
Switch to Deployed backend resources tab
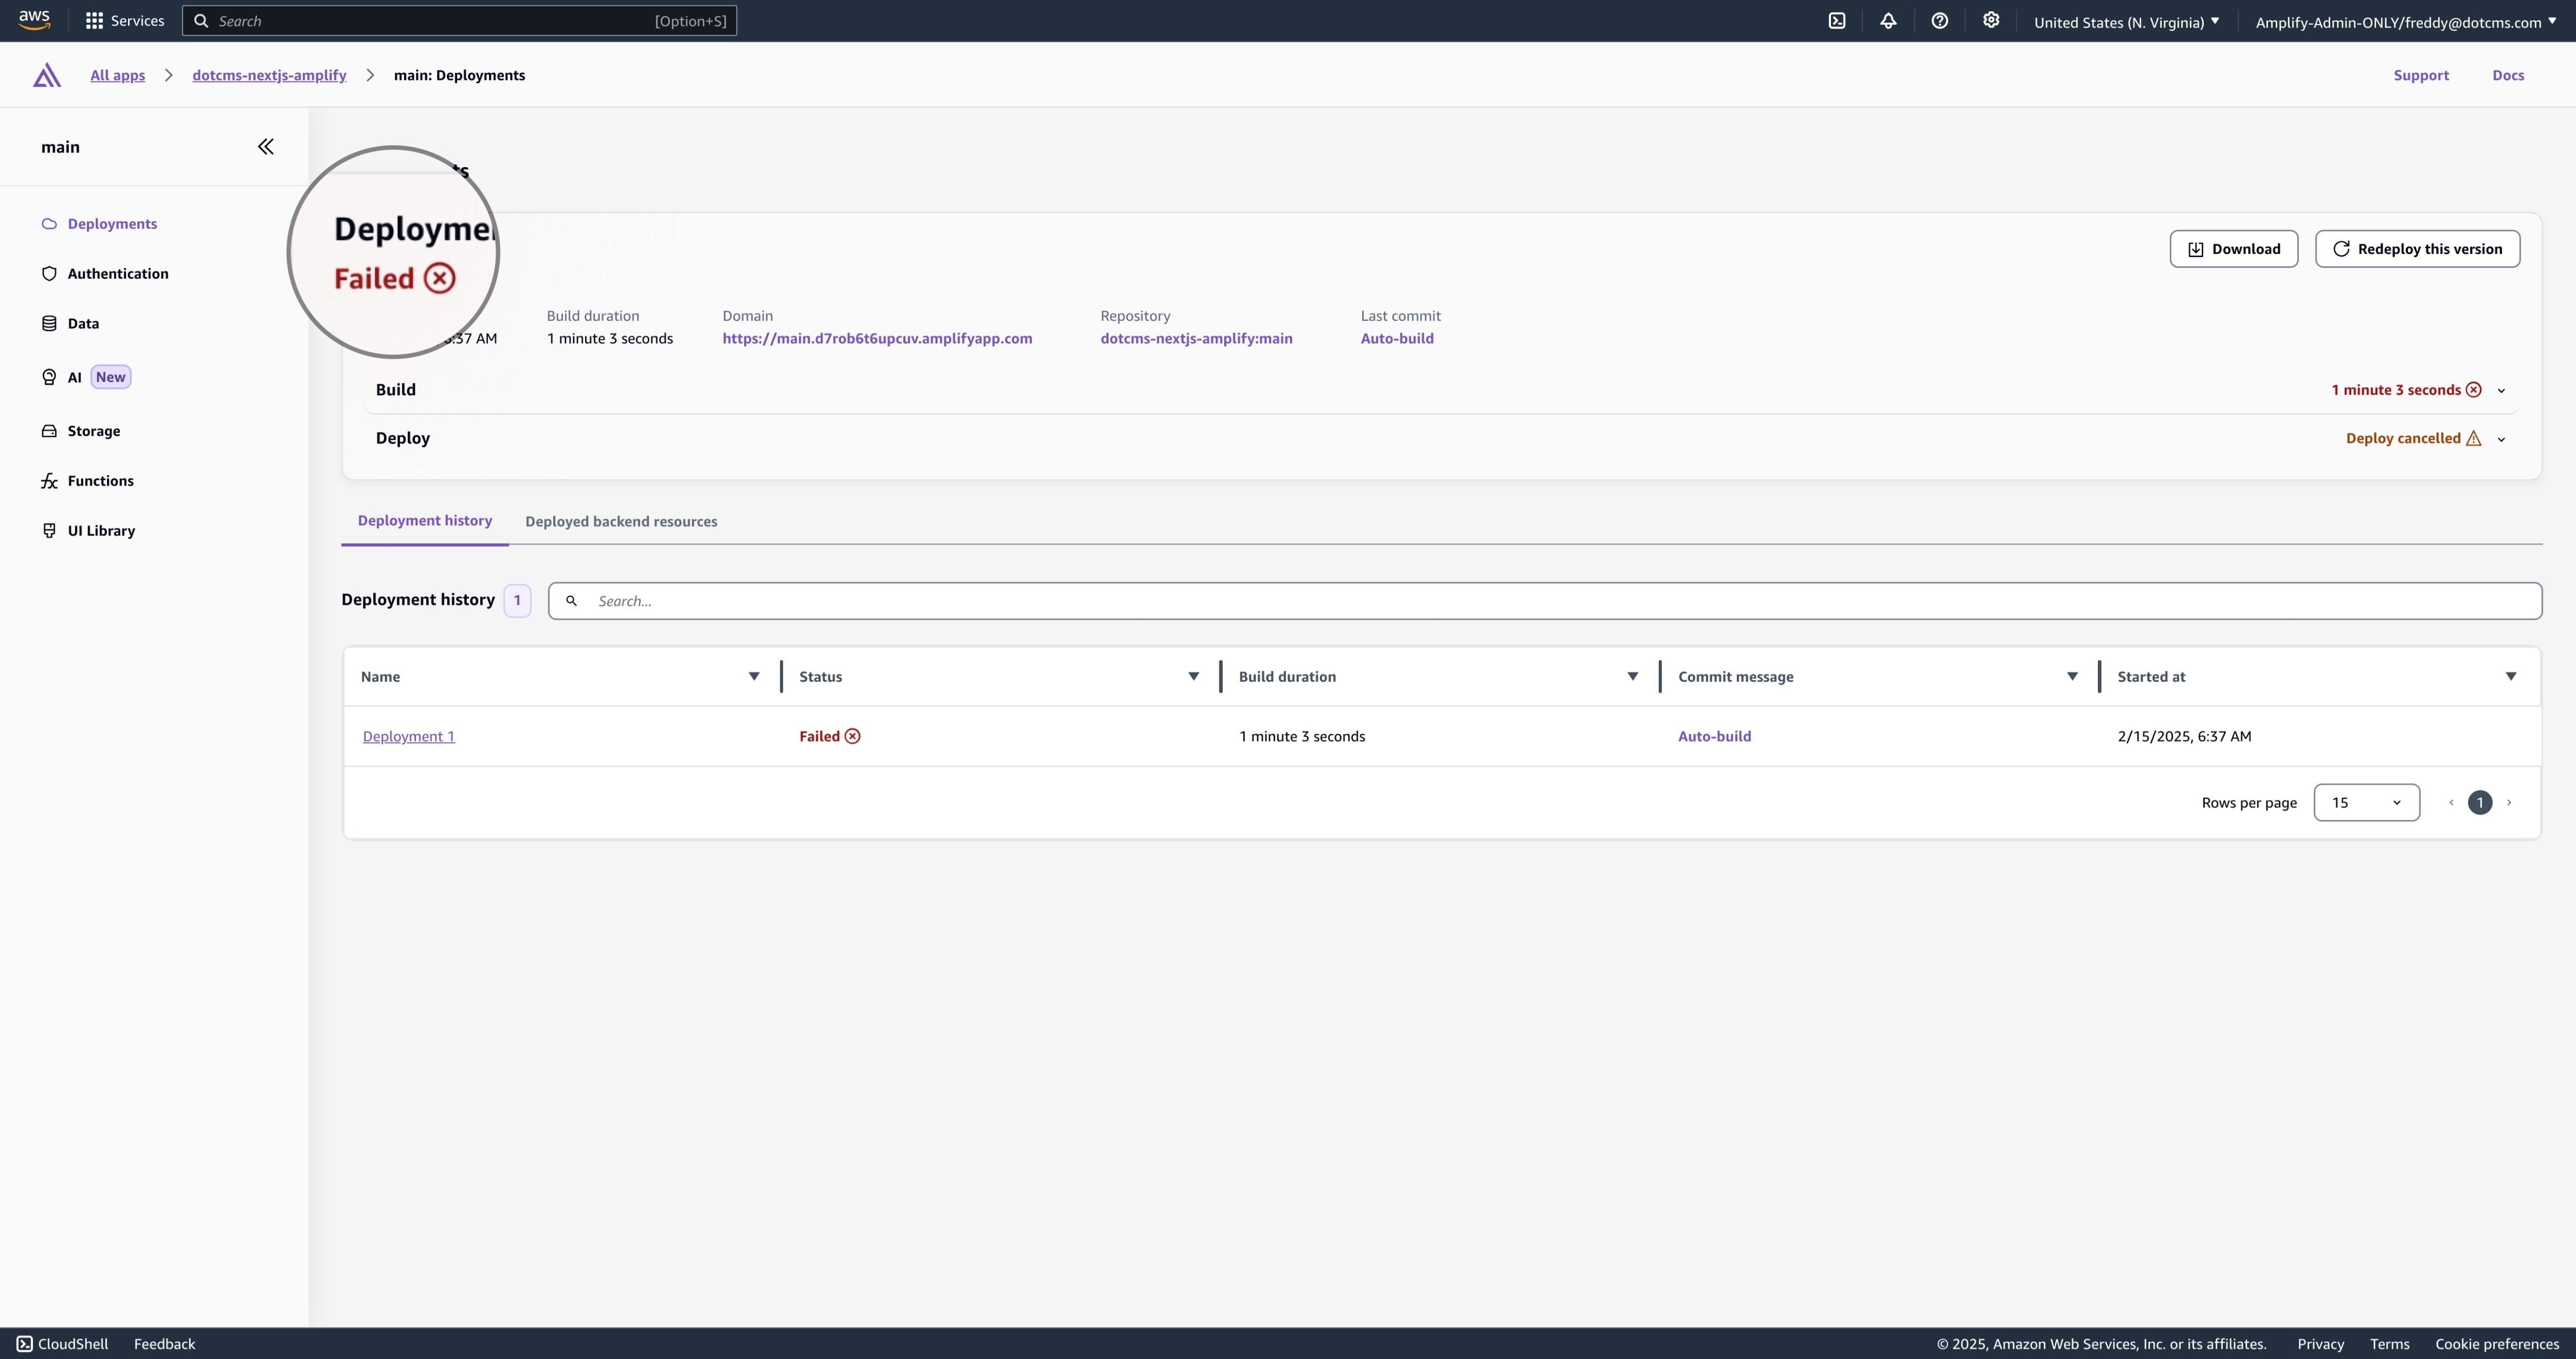621,521
